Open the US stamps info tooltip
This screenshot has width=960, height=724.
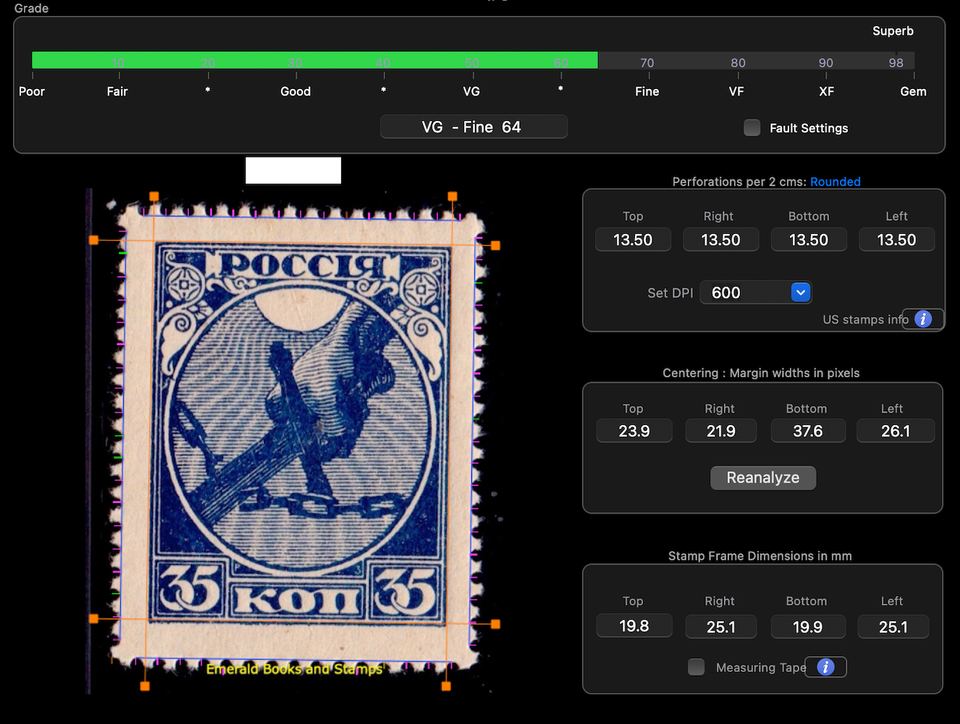click(922, 319)
